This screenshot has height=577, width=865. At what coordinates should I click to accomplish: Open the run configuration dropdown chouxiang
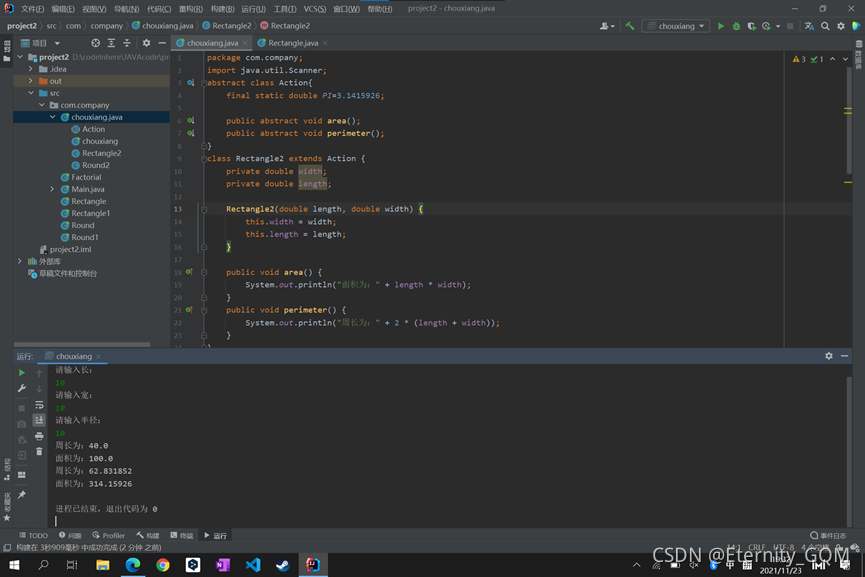coord(676,26)
